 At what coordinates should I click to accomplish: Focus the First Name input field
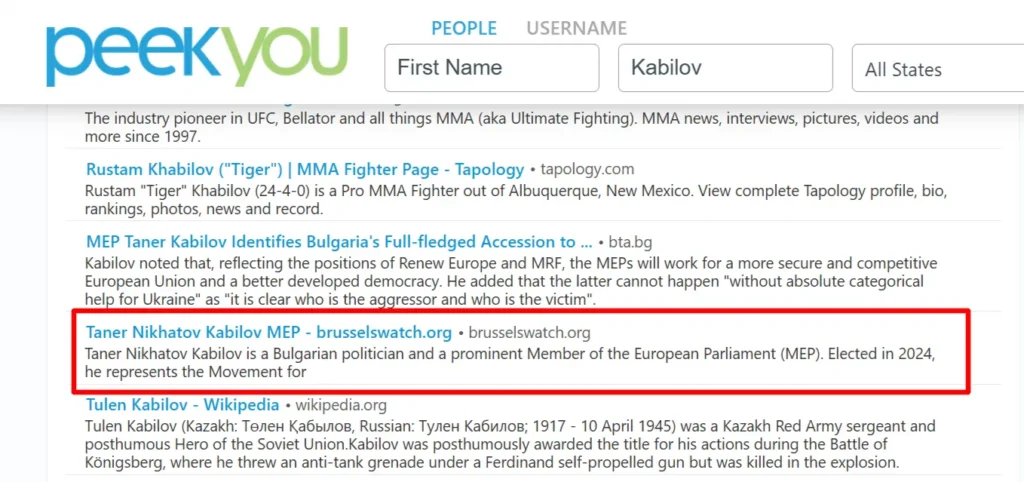pyautogui.click(x=492, y=68)
